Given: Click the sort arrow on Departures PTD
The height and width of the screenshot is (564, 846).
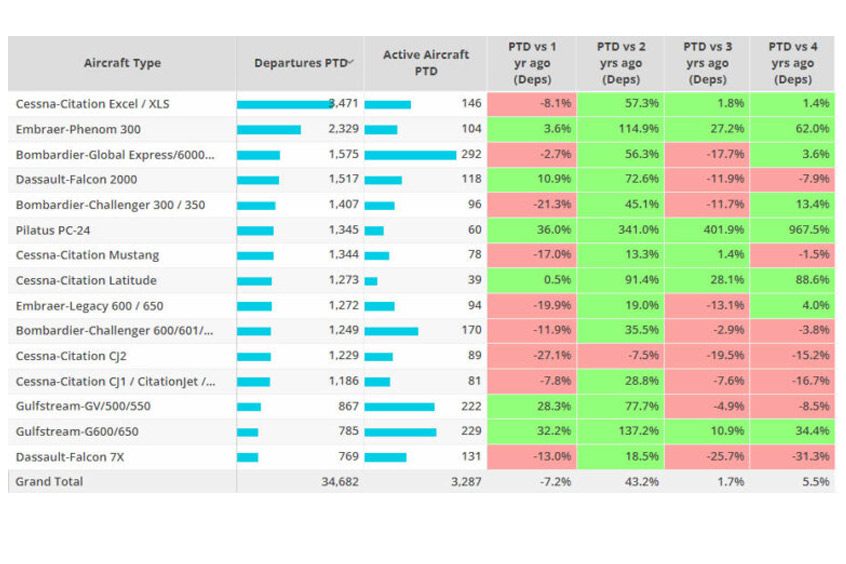Looking at the screenshot, I should pos(351,62).
